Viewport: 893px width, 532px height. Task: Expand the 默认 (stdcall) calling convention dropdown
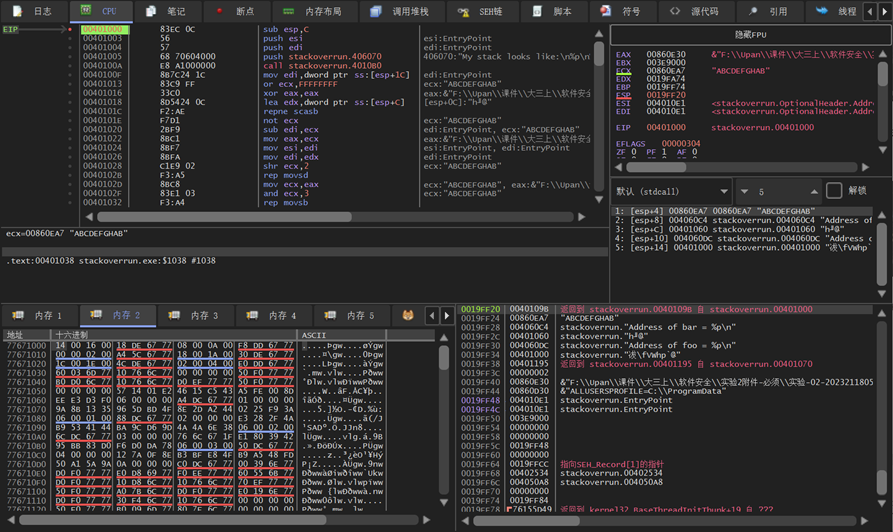click(x=724, y=191)
